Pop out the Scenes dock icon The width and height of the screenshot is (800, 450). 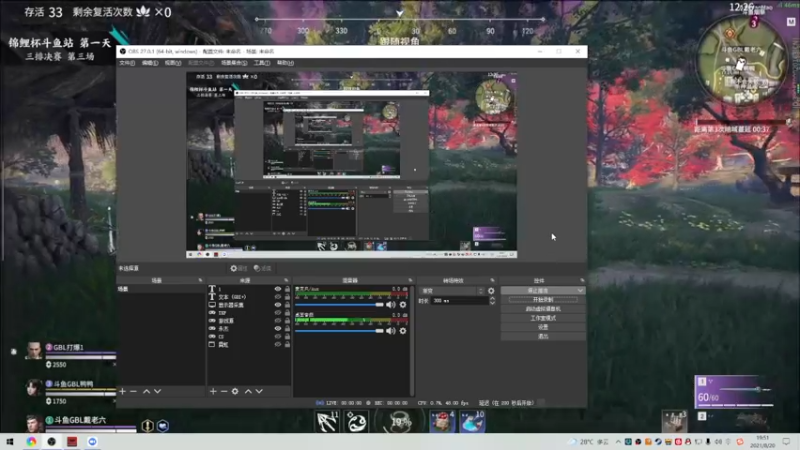click(x=200, y=280)
